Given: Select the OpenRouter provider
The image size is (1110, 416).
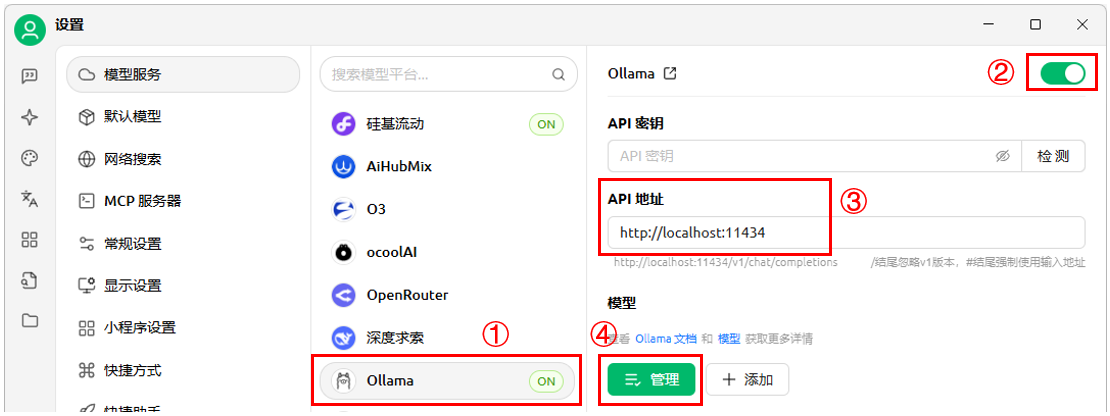Looking at the screenshot, I should pos(447,295).
